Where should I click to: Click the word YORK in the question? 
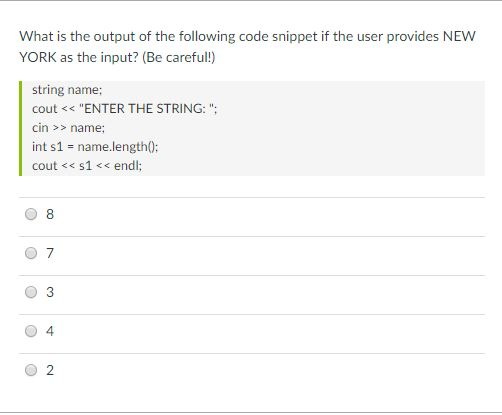[38, 57]
